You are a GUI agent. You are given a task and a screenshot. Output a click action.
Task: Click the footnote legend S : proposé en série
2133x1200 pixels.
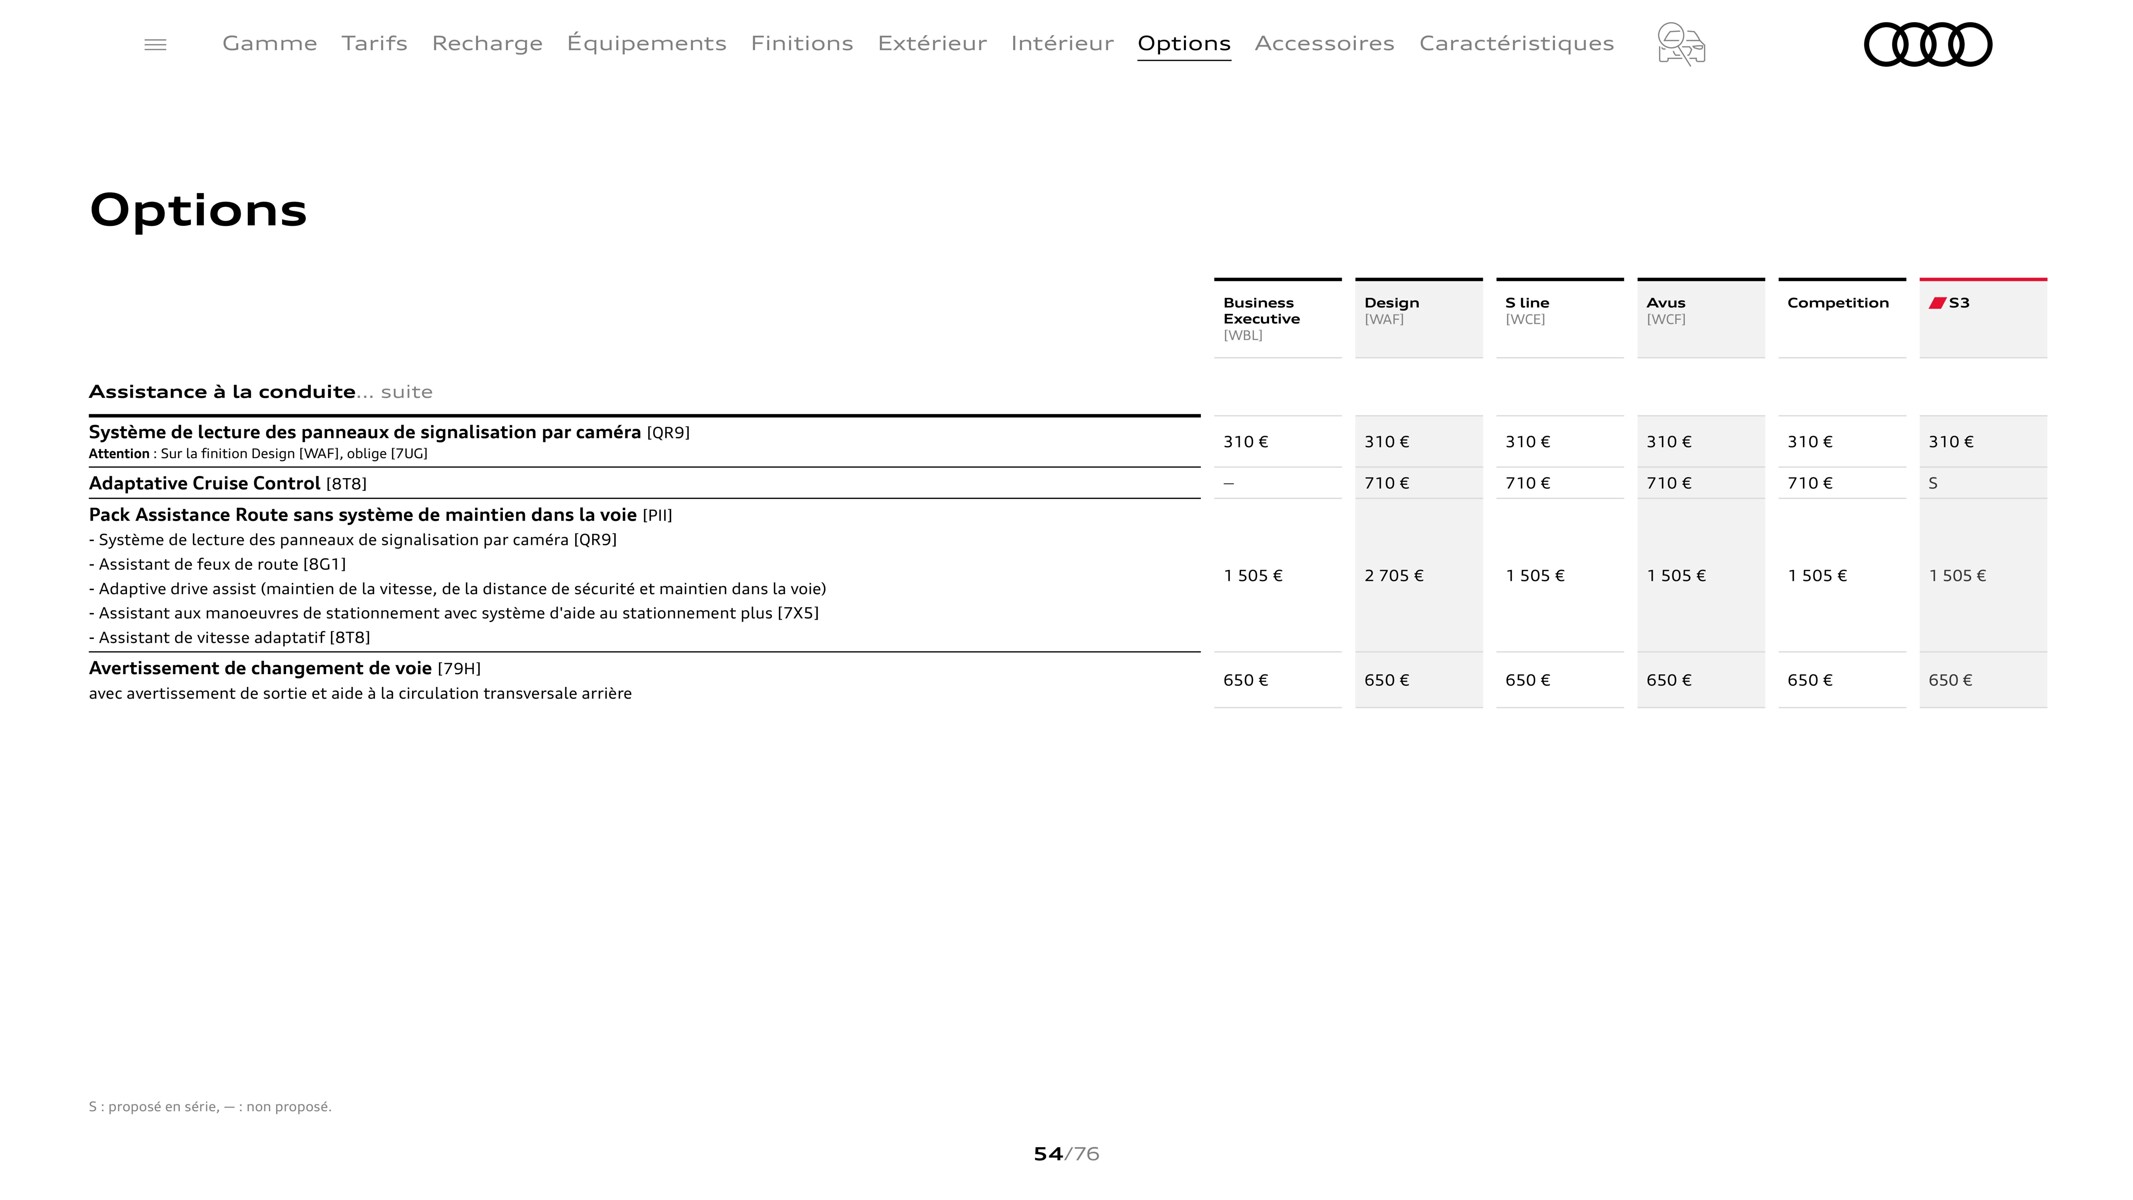click(x=210, y=1106)
